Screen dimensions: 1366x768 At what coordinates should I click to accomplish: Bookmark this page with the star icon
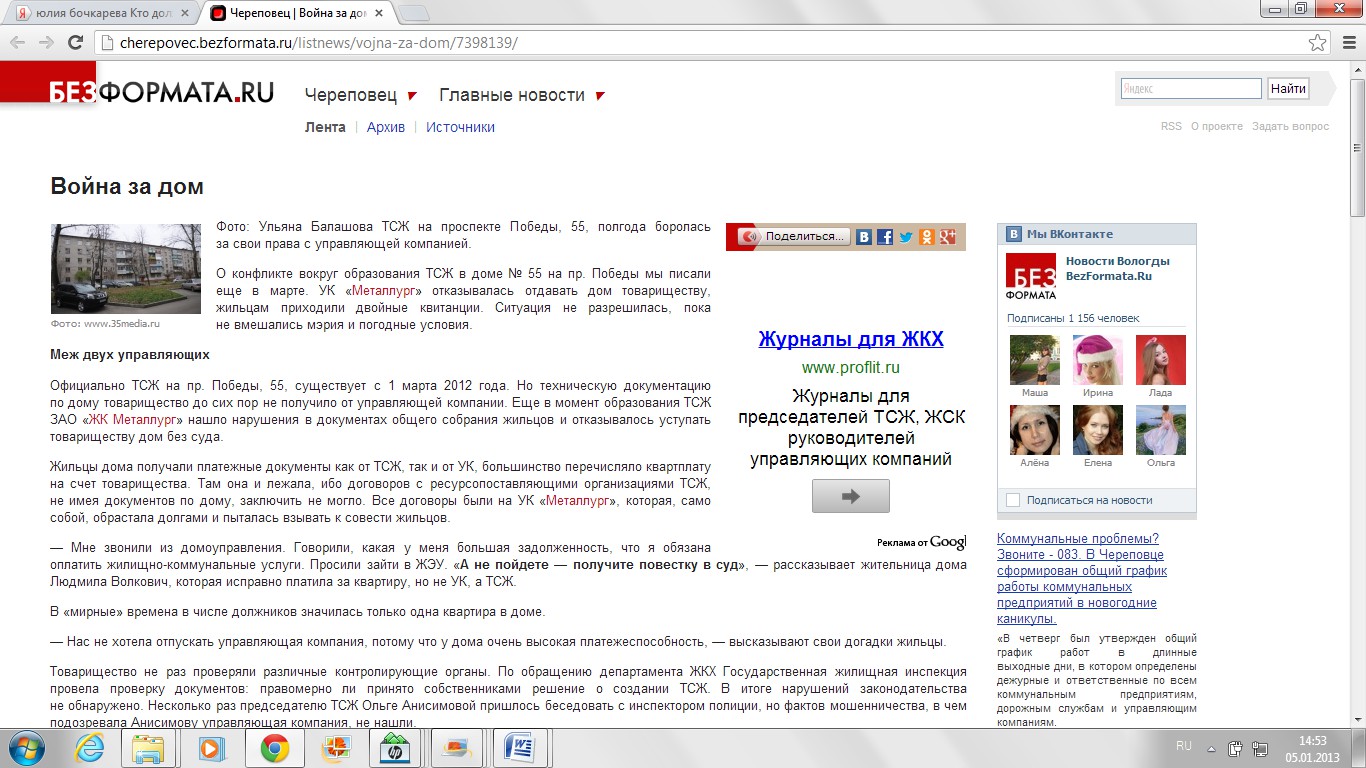1318,43
